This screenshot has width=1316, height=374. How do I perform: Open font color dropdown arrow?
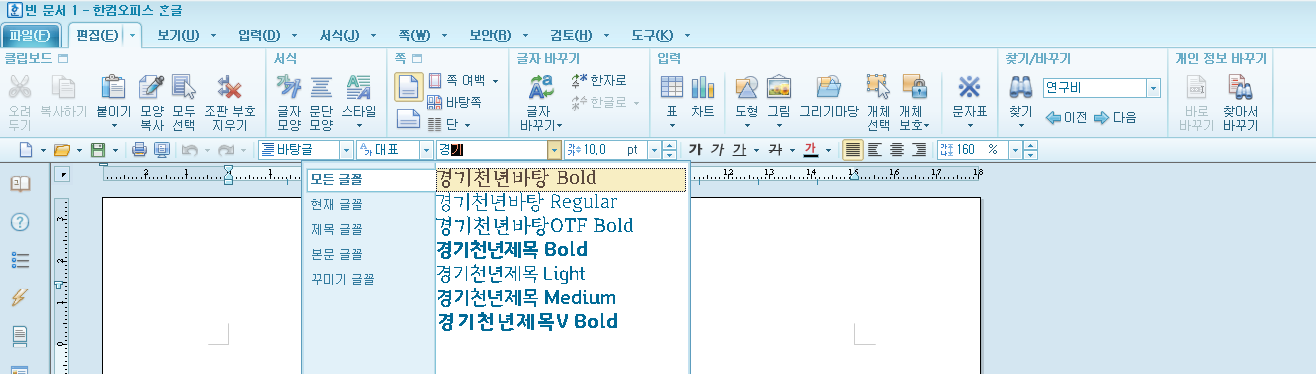[827, 149]
